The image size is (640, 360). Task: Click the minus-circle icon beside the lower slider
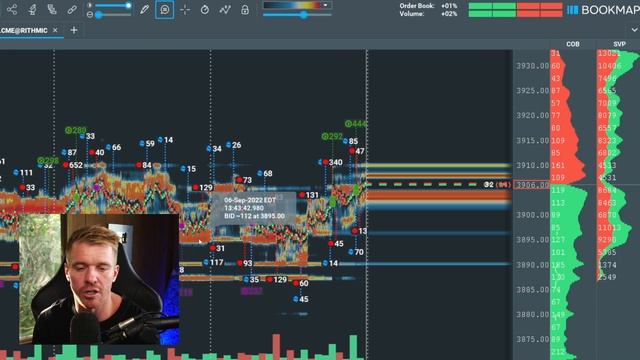pyautogui.click(x=90, y=15)
